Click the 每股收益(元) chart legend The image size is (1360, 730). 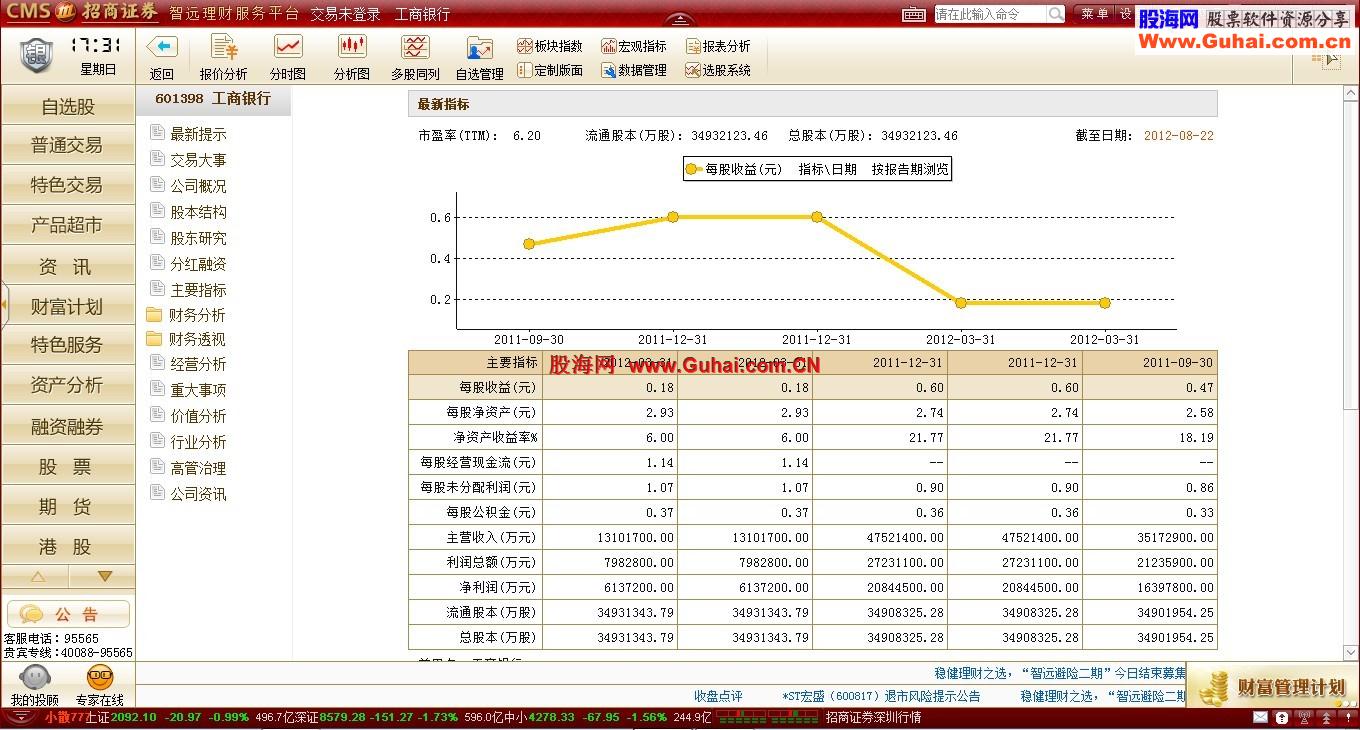click(x=734, y=169)
